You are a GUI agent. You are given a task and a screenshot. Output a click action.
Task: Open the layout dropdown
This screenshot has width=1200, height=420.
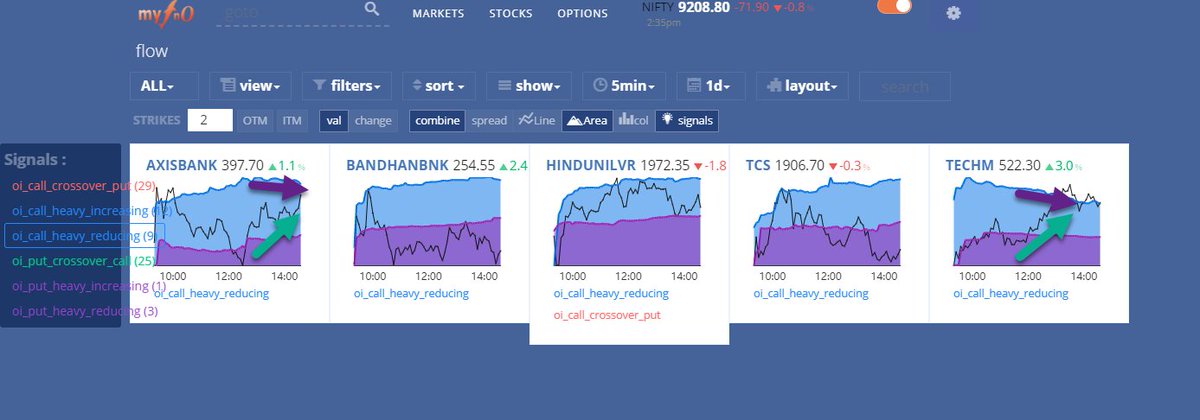802,86
